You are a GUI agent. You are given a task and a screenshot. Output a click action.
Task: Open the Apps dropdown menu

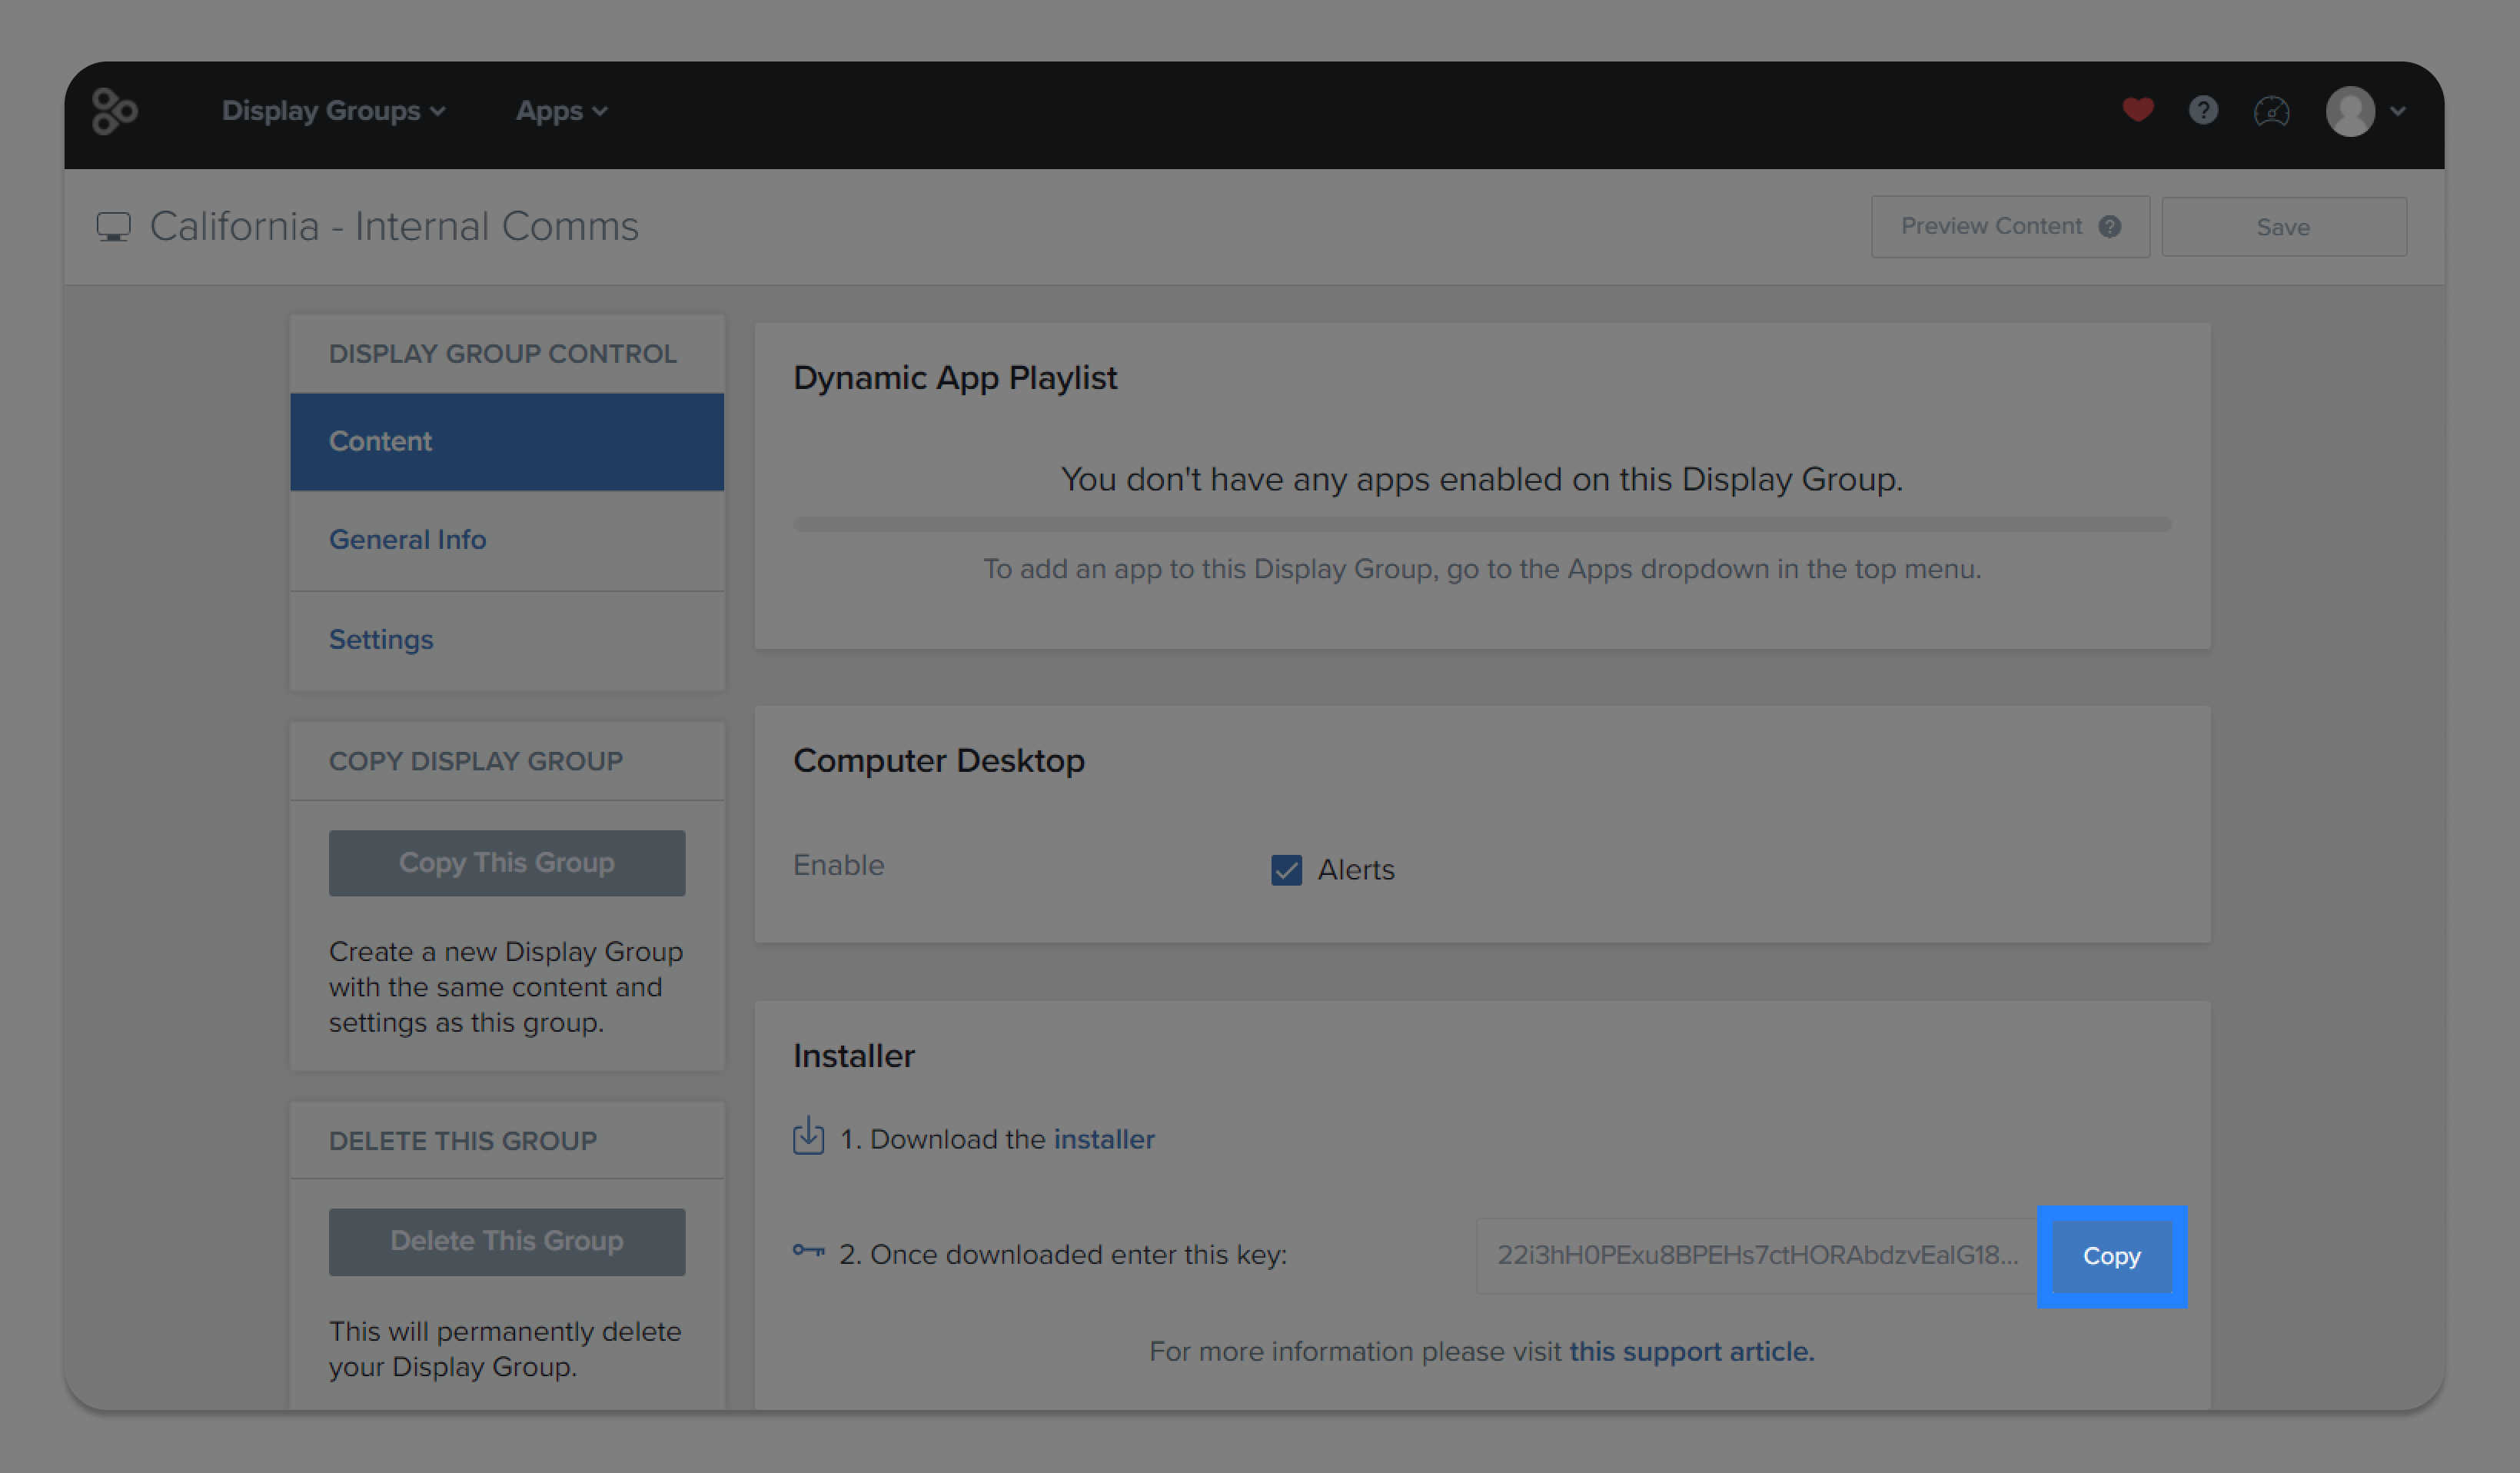pos(561,111)
